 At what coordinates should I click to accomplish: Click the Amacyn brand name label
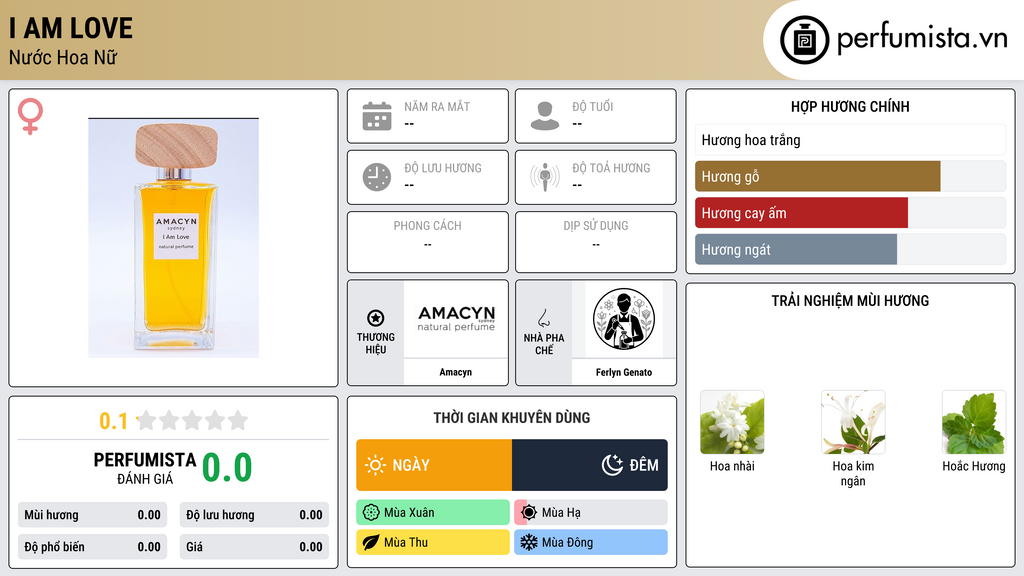point(455,372)
